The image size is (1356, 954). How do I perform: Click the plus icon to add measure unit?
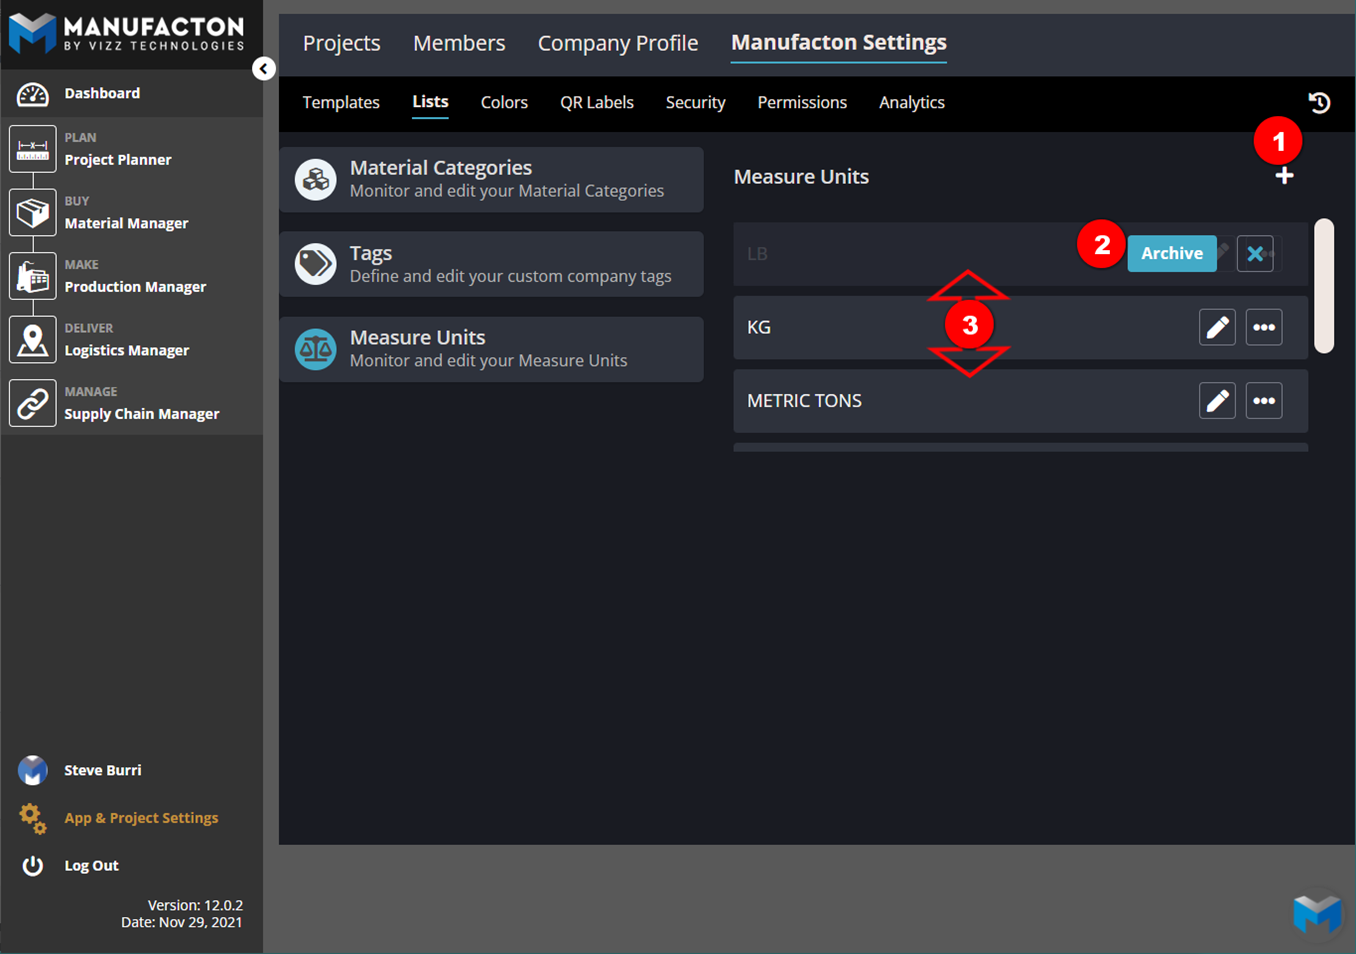coord(1284,177)
